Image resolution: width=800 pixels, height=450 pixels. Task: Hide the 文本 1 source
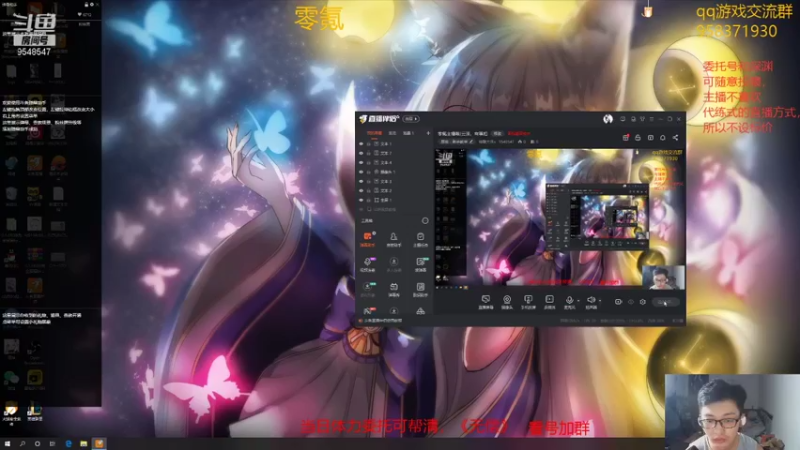(x=361, y=144)
